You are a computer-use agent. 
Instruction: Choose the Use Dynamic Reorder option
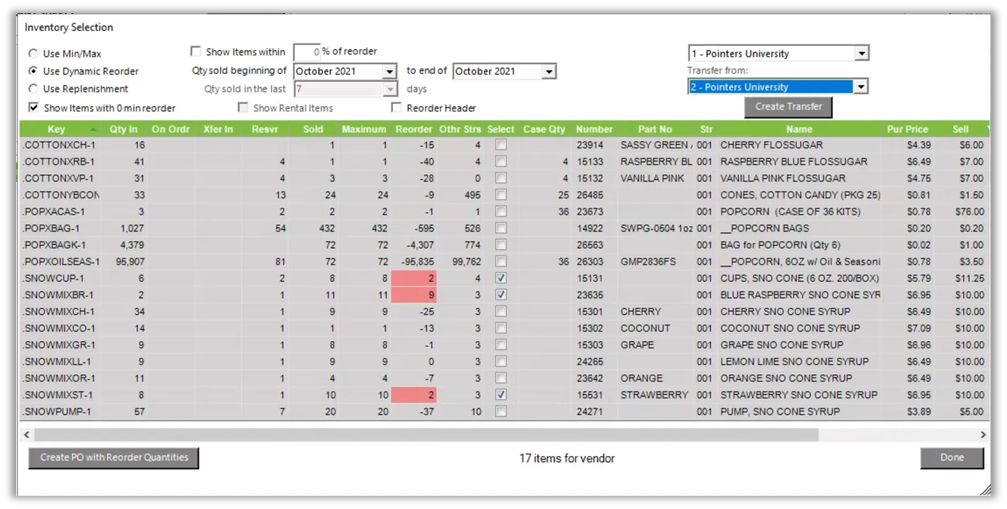(x=34, y=72)
